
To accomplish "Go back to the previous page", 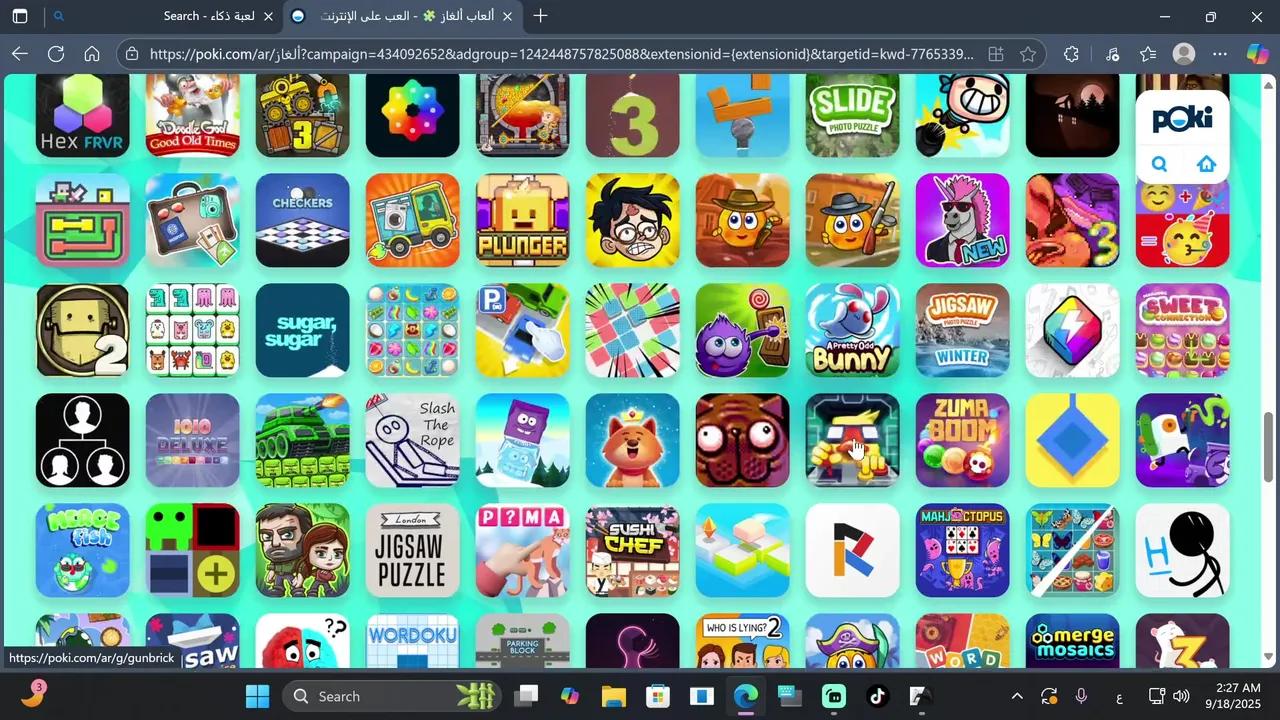I will (x=20, y=54).
